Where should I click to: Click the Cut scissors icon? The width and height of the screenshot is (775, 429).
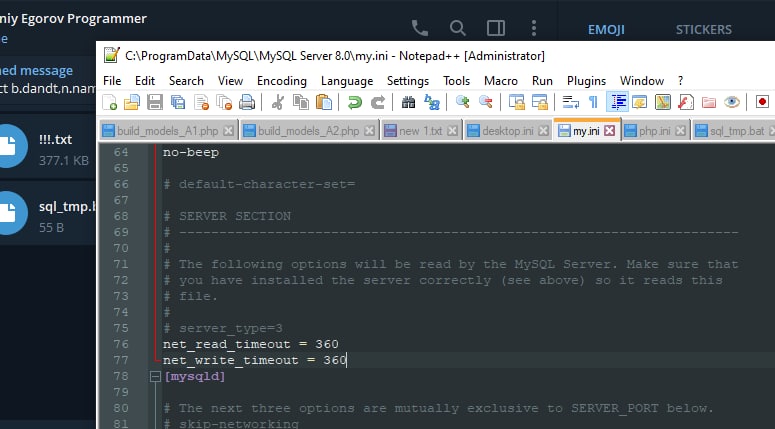point(278,102)
